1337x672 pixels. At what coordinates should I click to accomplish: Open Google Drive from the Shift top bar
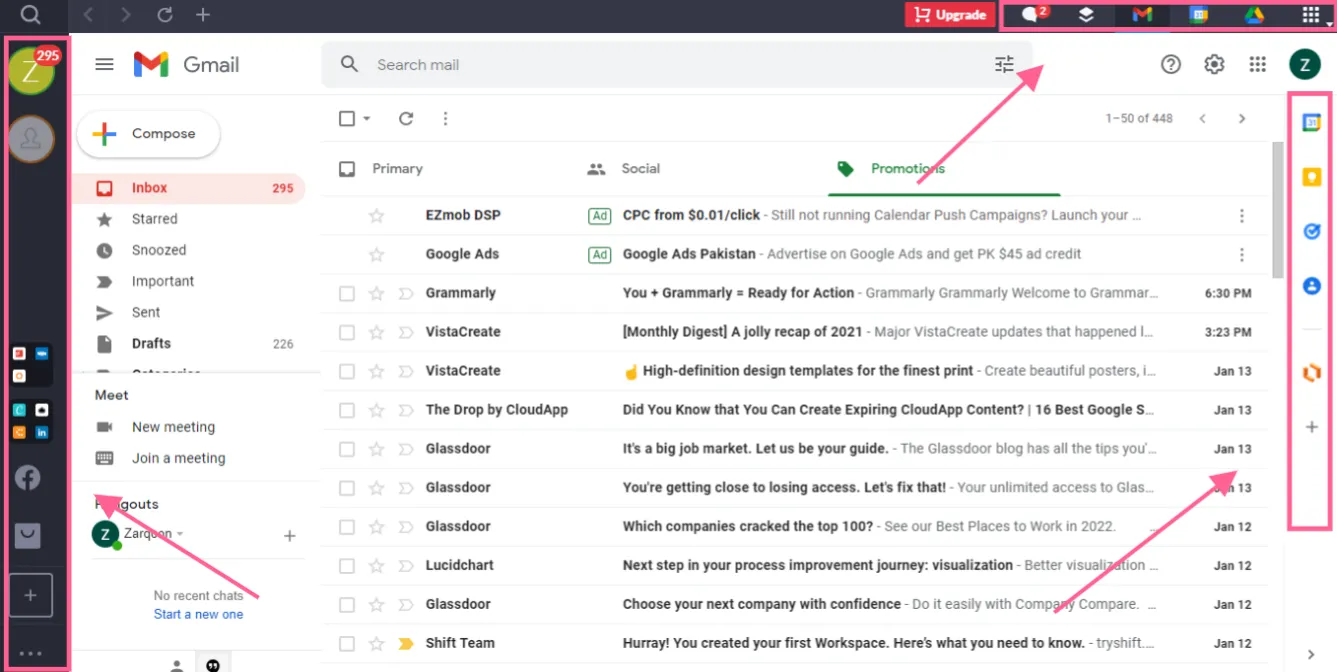click(x=1254, y=15)
